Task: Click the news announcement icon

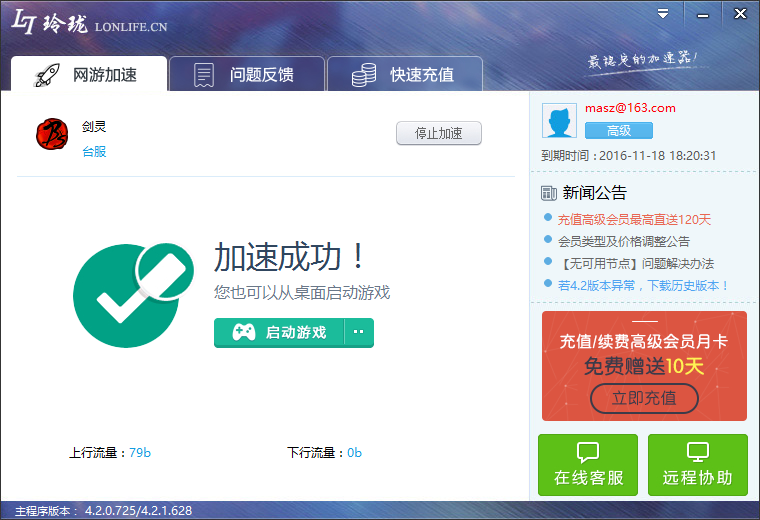Action: click(549, 193)
